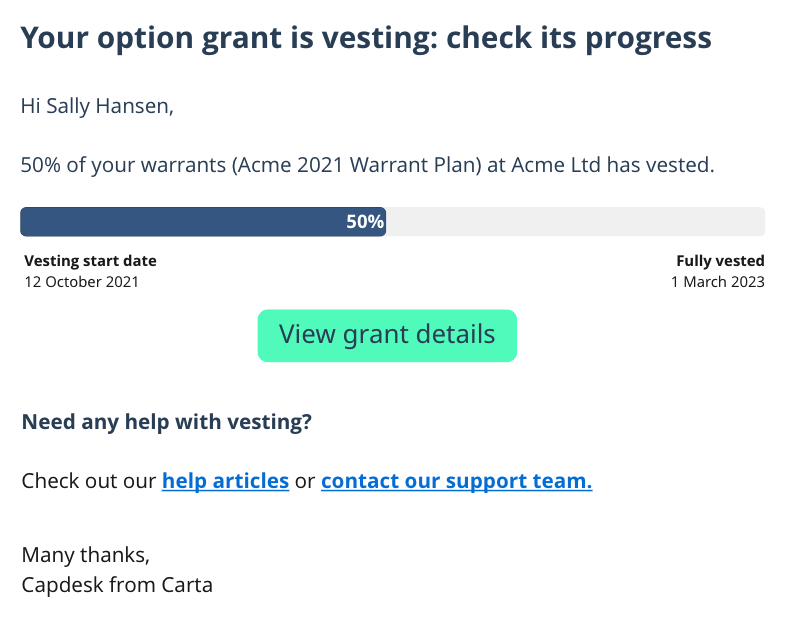
Task: Open the help articles link
Action: 225,481
